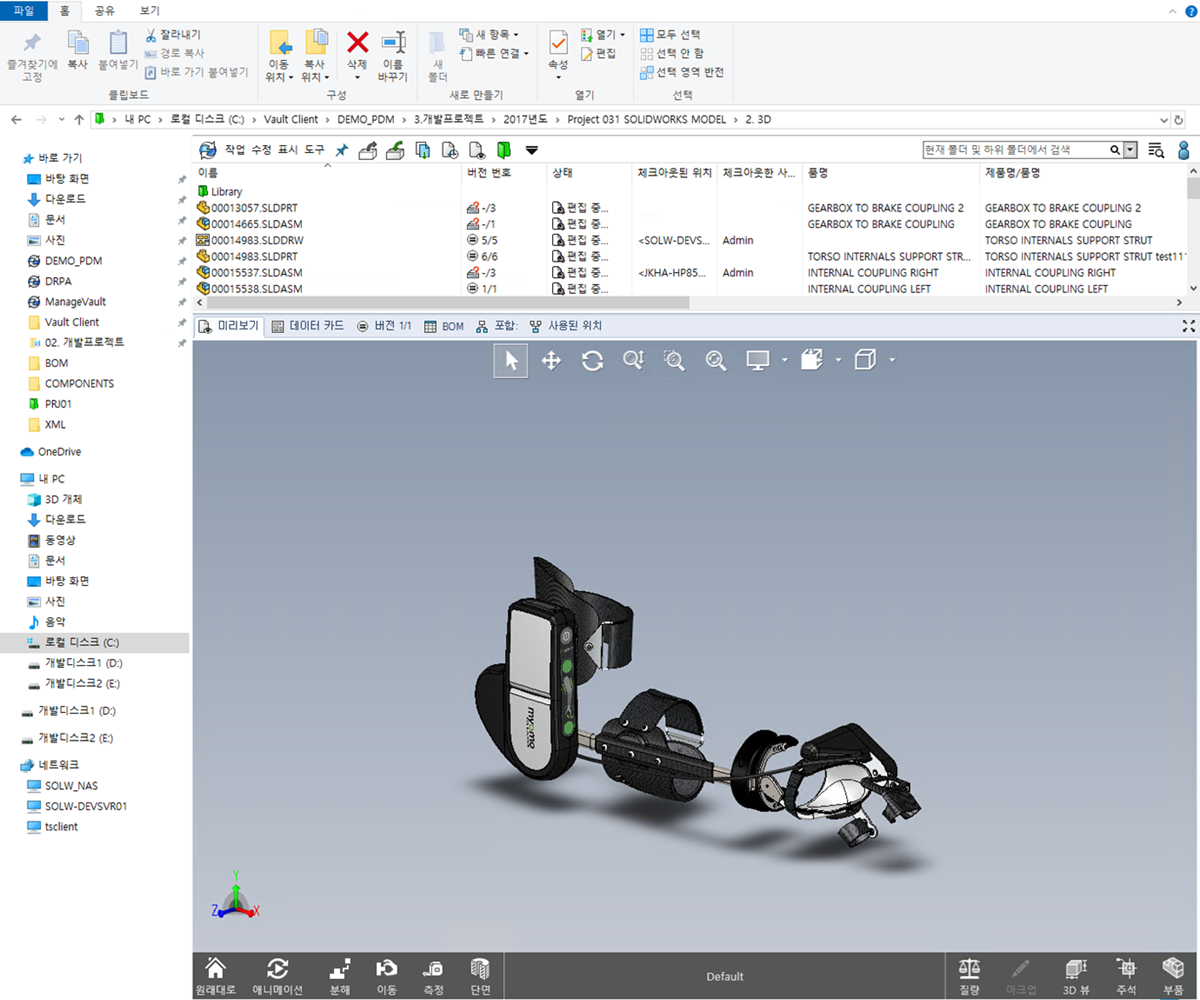Open the 수정 modify menu
Image resolution: width=1200 pixels, height=1000 pixels.
click(x=261, y=150)
